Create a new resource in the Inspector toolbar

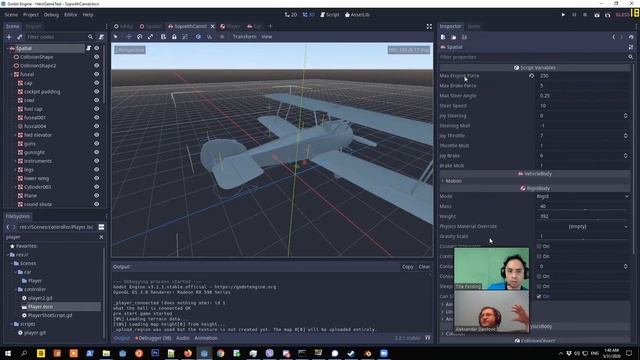click(x=443, y=37)
